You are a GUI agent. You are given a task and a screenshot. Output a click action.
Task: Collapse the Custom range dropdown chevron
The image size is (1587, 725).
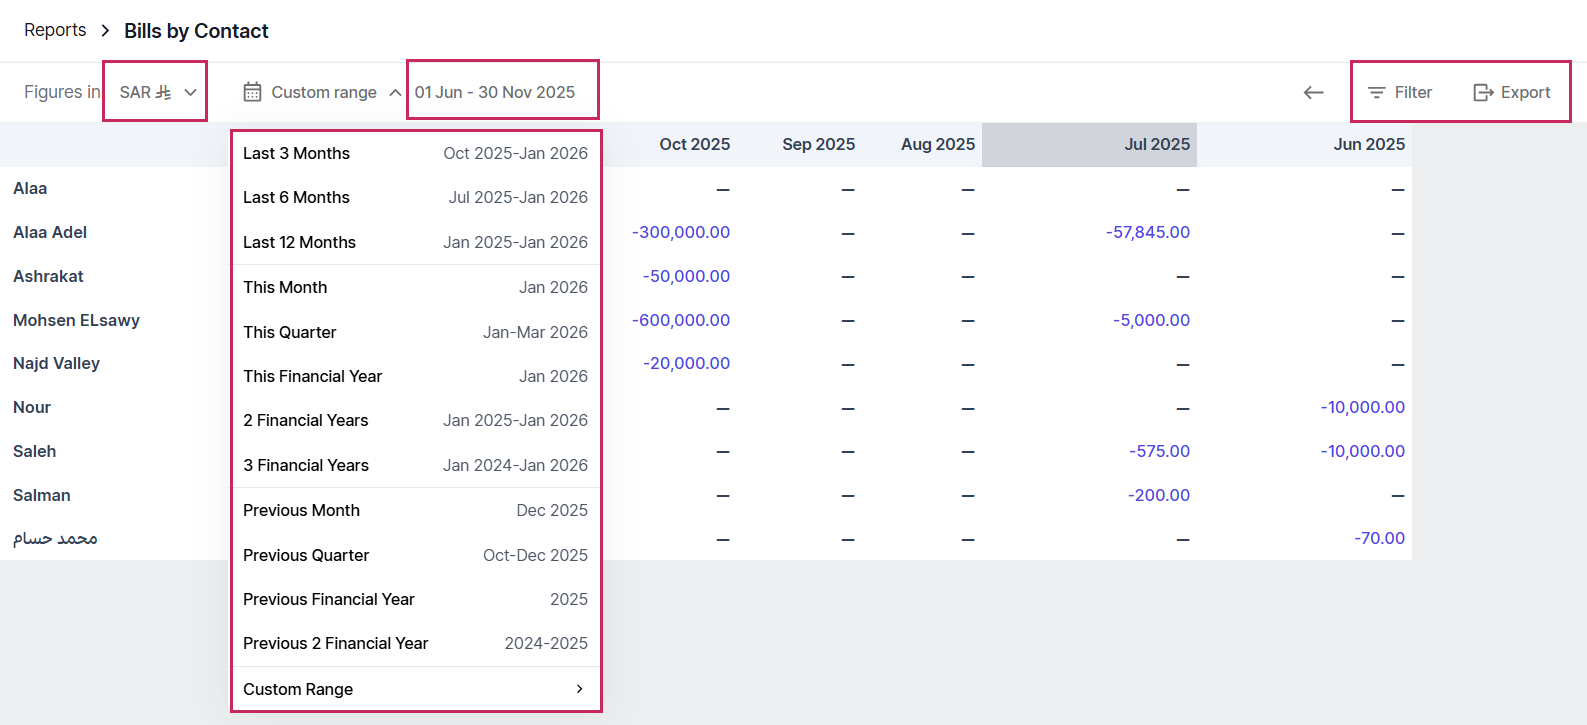point(395,92)
